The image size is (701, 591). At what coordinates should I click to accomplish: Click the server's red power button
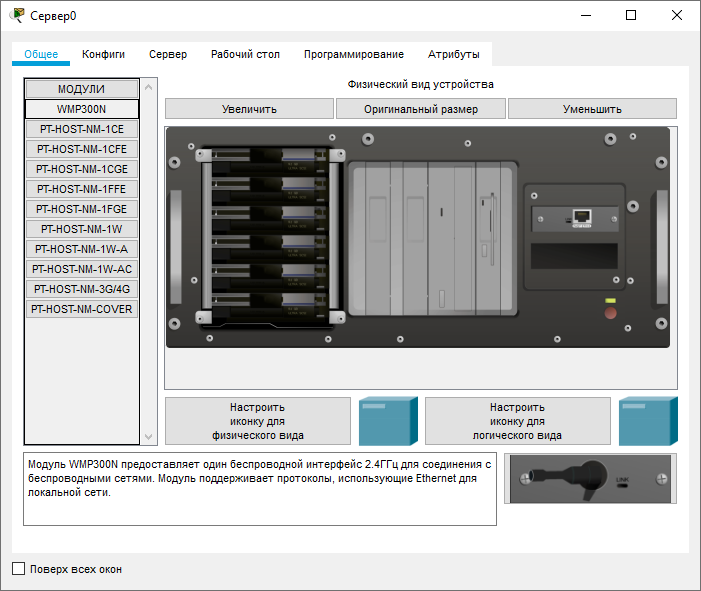610,313
